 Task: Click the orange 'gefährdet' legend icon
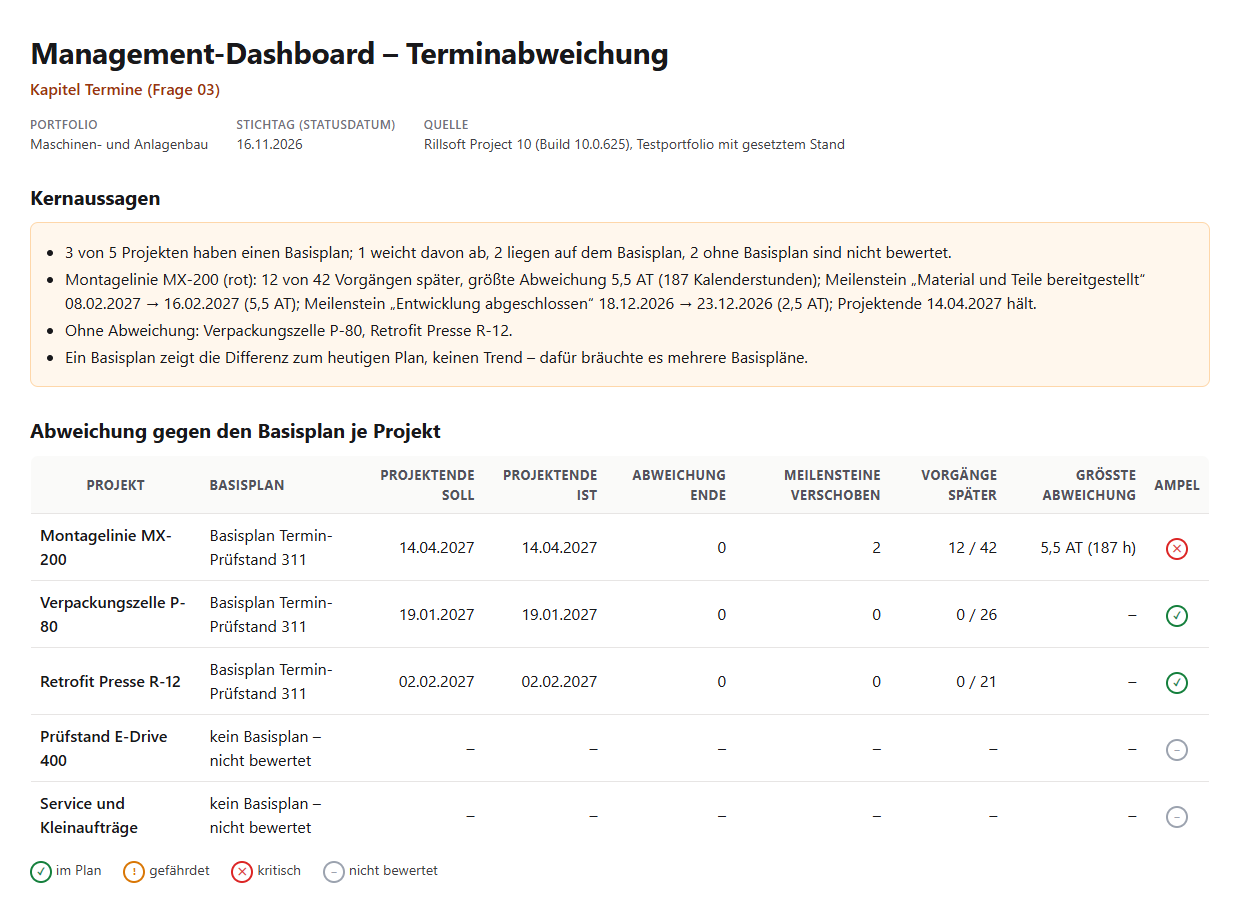pyautogui.click(x=134, y=872)
